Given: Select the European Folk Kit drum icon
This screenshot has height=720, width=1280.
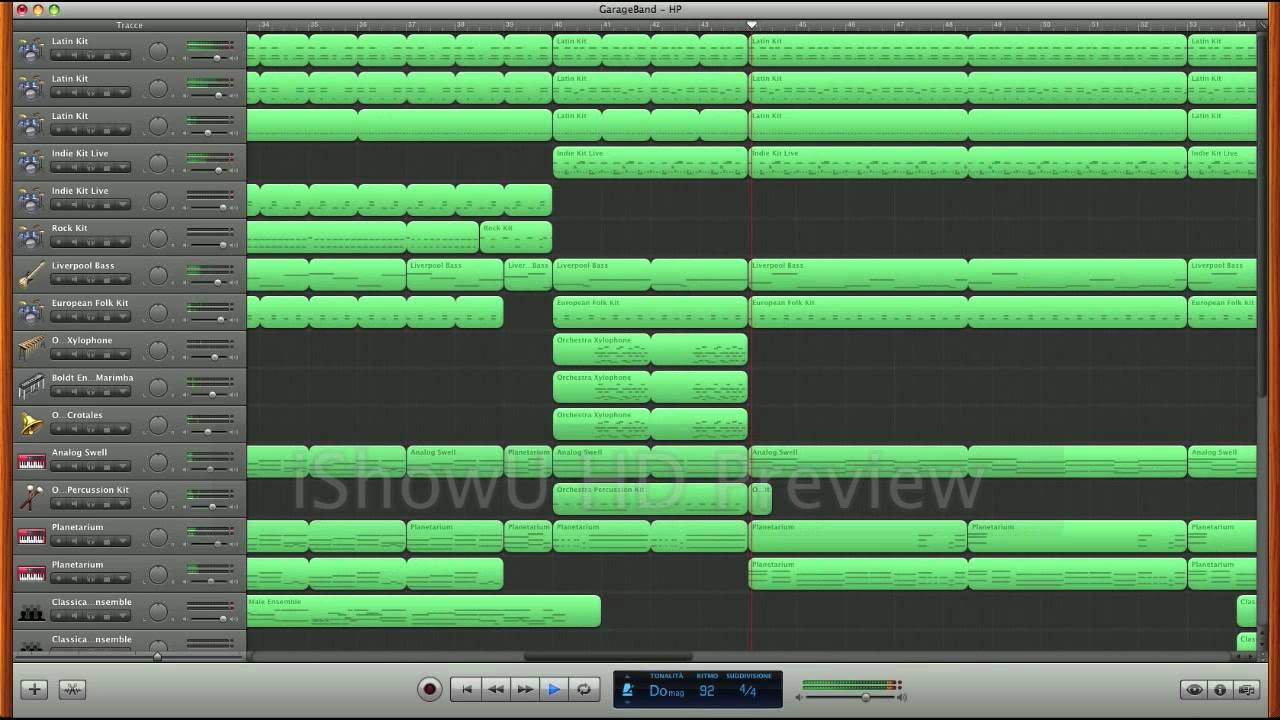Looking at the screenshot, I should pyautogui.click(x=31, y=312).
